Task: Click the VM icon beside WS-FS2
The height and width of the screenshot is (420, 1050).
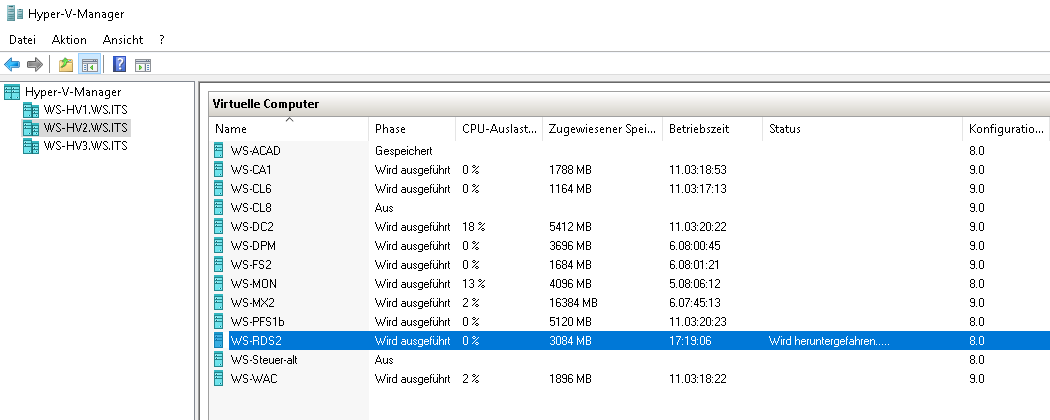Action: (x=218, y=265)
